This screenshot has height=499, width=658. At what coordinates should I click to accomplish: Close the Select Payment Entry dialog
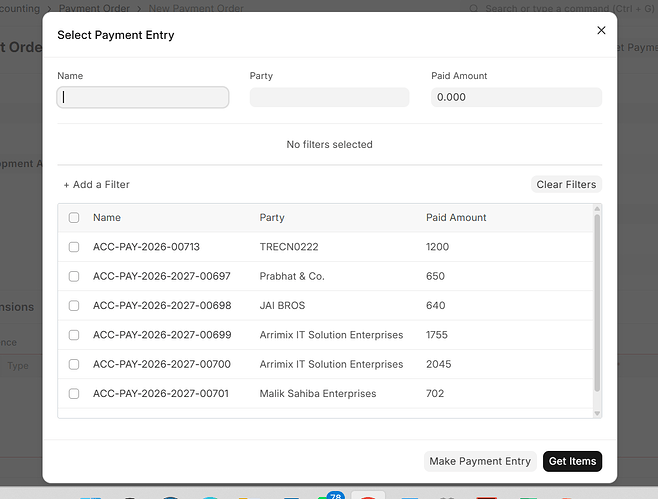coord(601,30)
